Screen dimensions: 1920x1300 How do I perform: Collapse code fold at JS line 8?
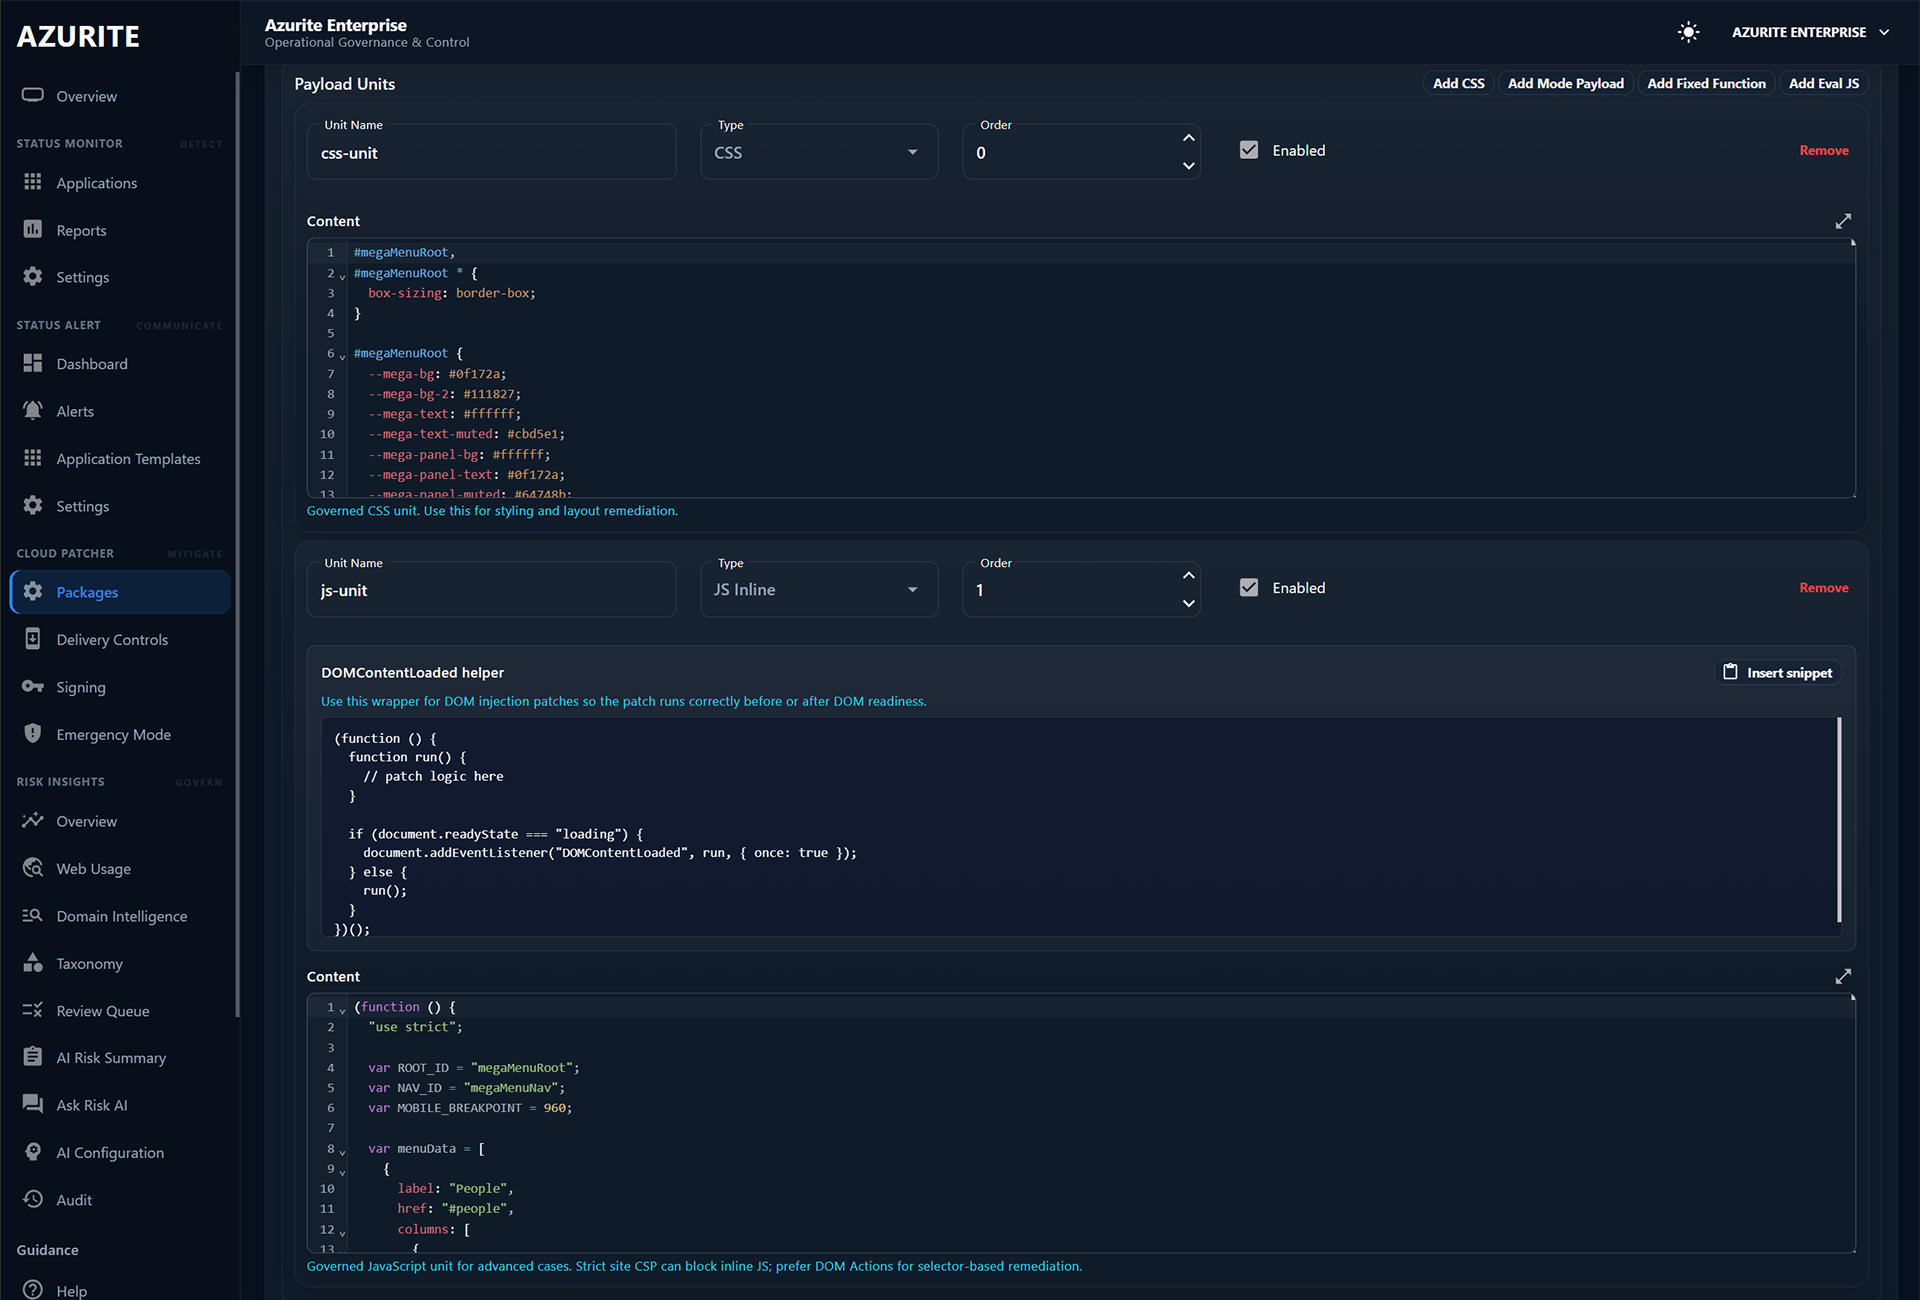342,1152
